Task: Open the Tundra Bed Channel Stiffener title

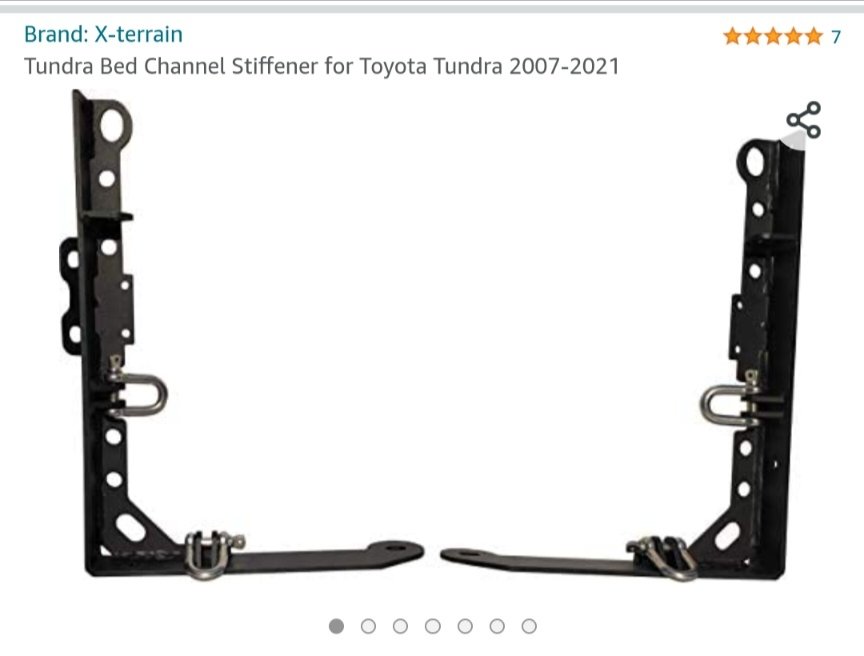Action: 322,66
